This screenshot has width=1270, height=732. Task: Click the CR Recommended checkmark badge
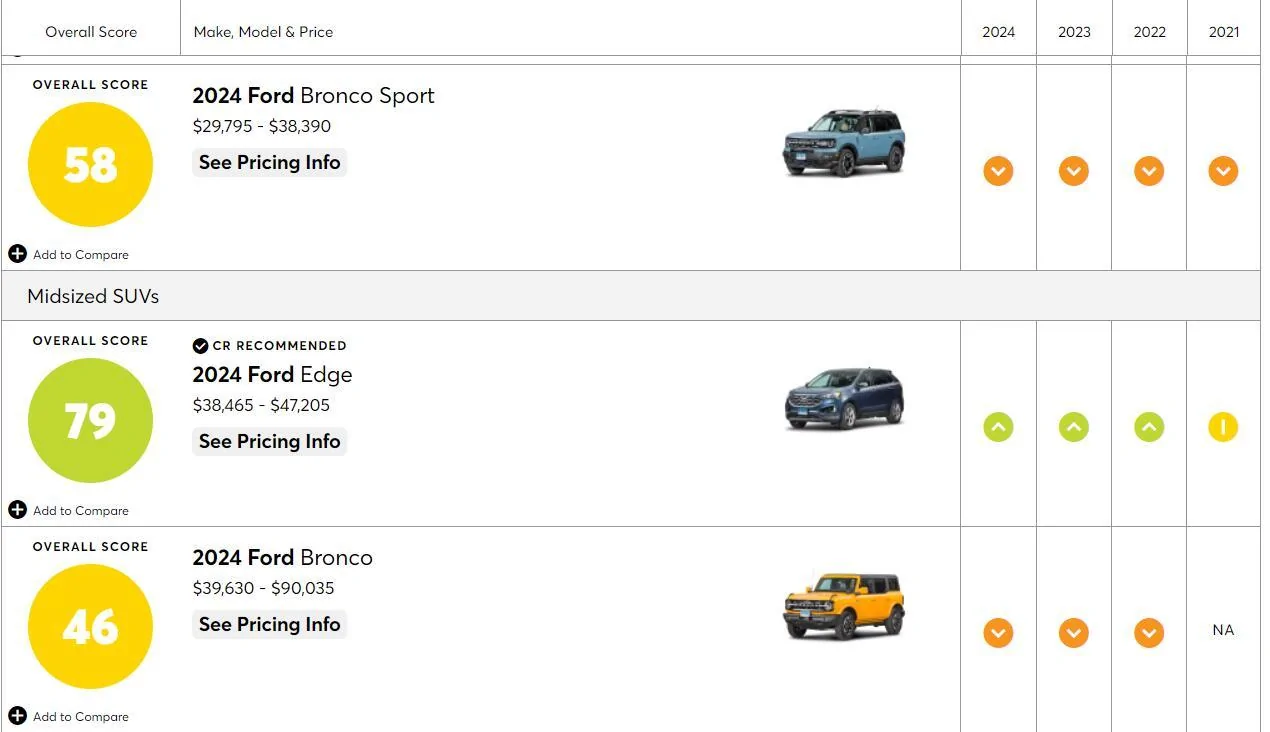point(200,345)
